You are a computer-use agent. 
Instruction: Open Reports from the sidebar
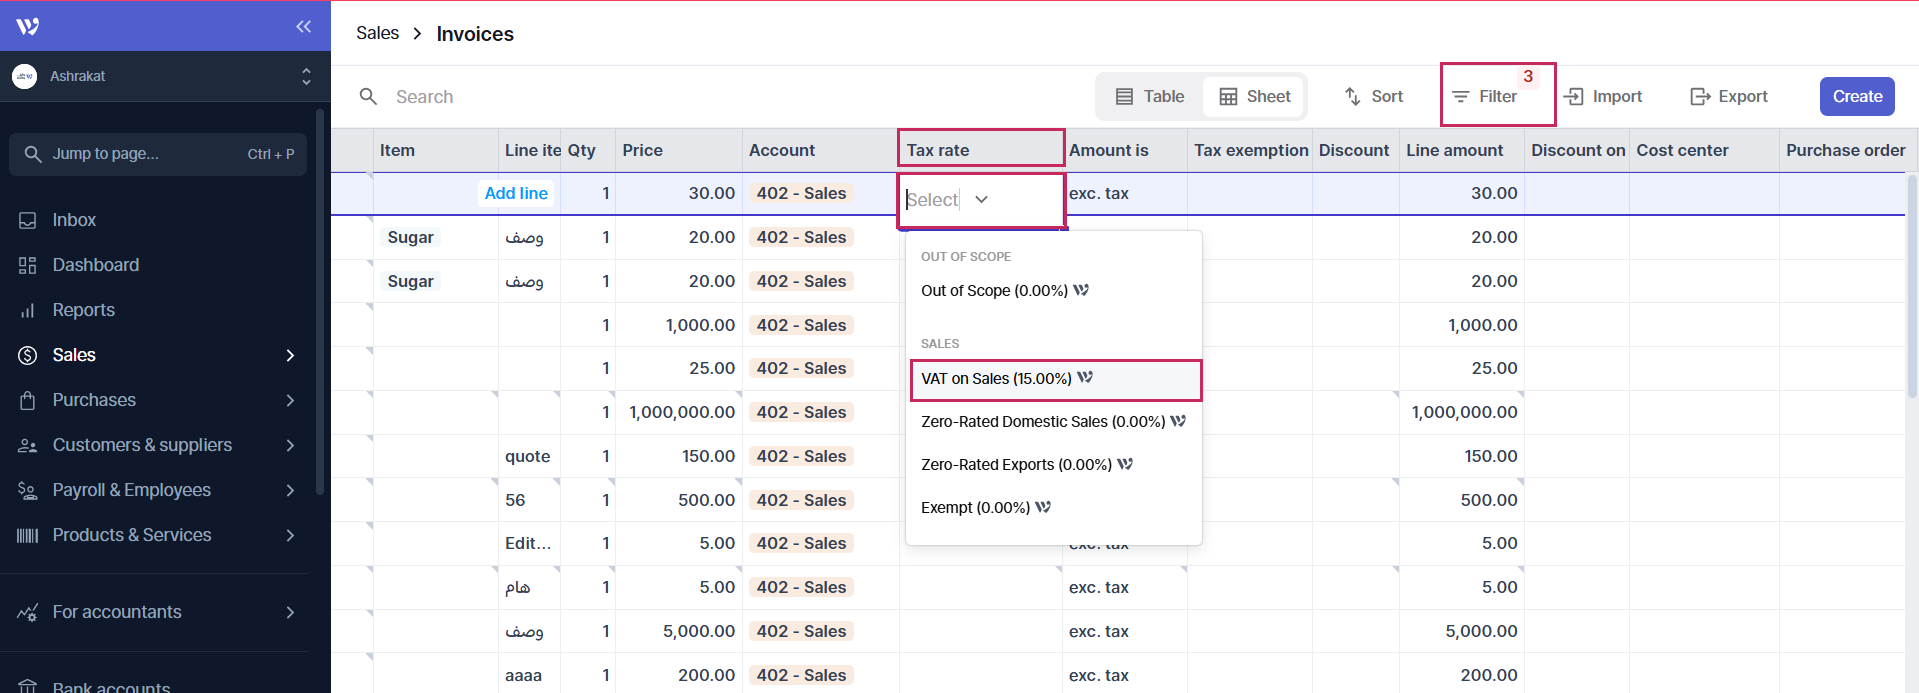tap(83, 310)
